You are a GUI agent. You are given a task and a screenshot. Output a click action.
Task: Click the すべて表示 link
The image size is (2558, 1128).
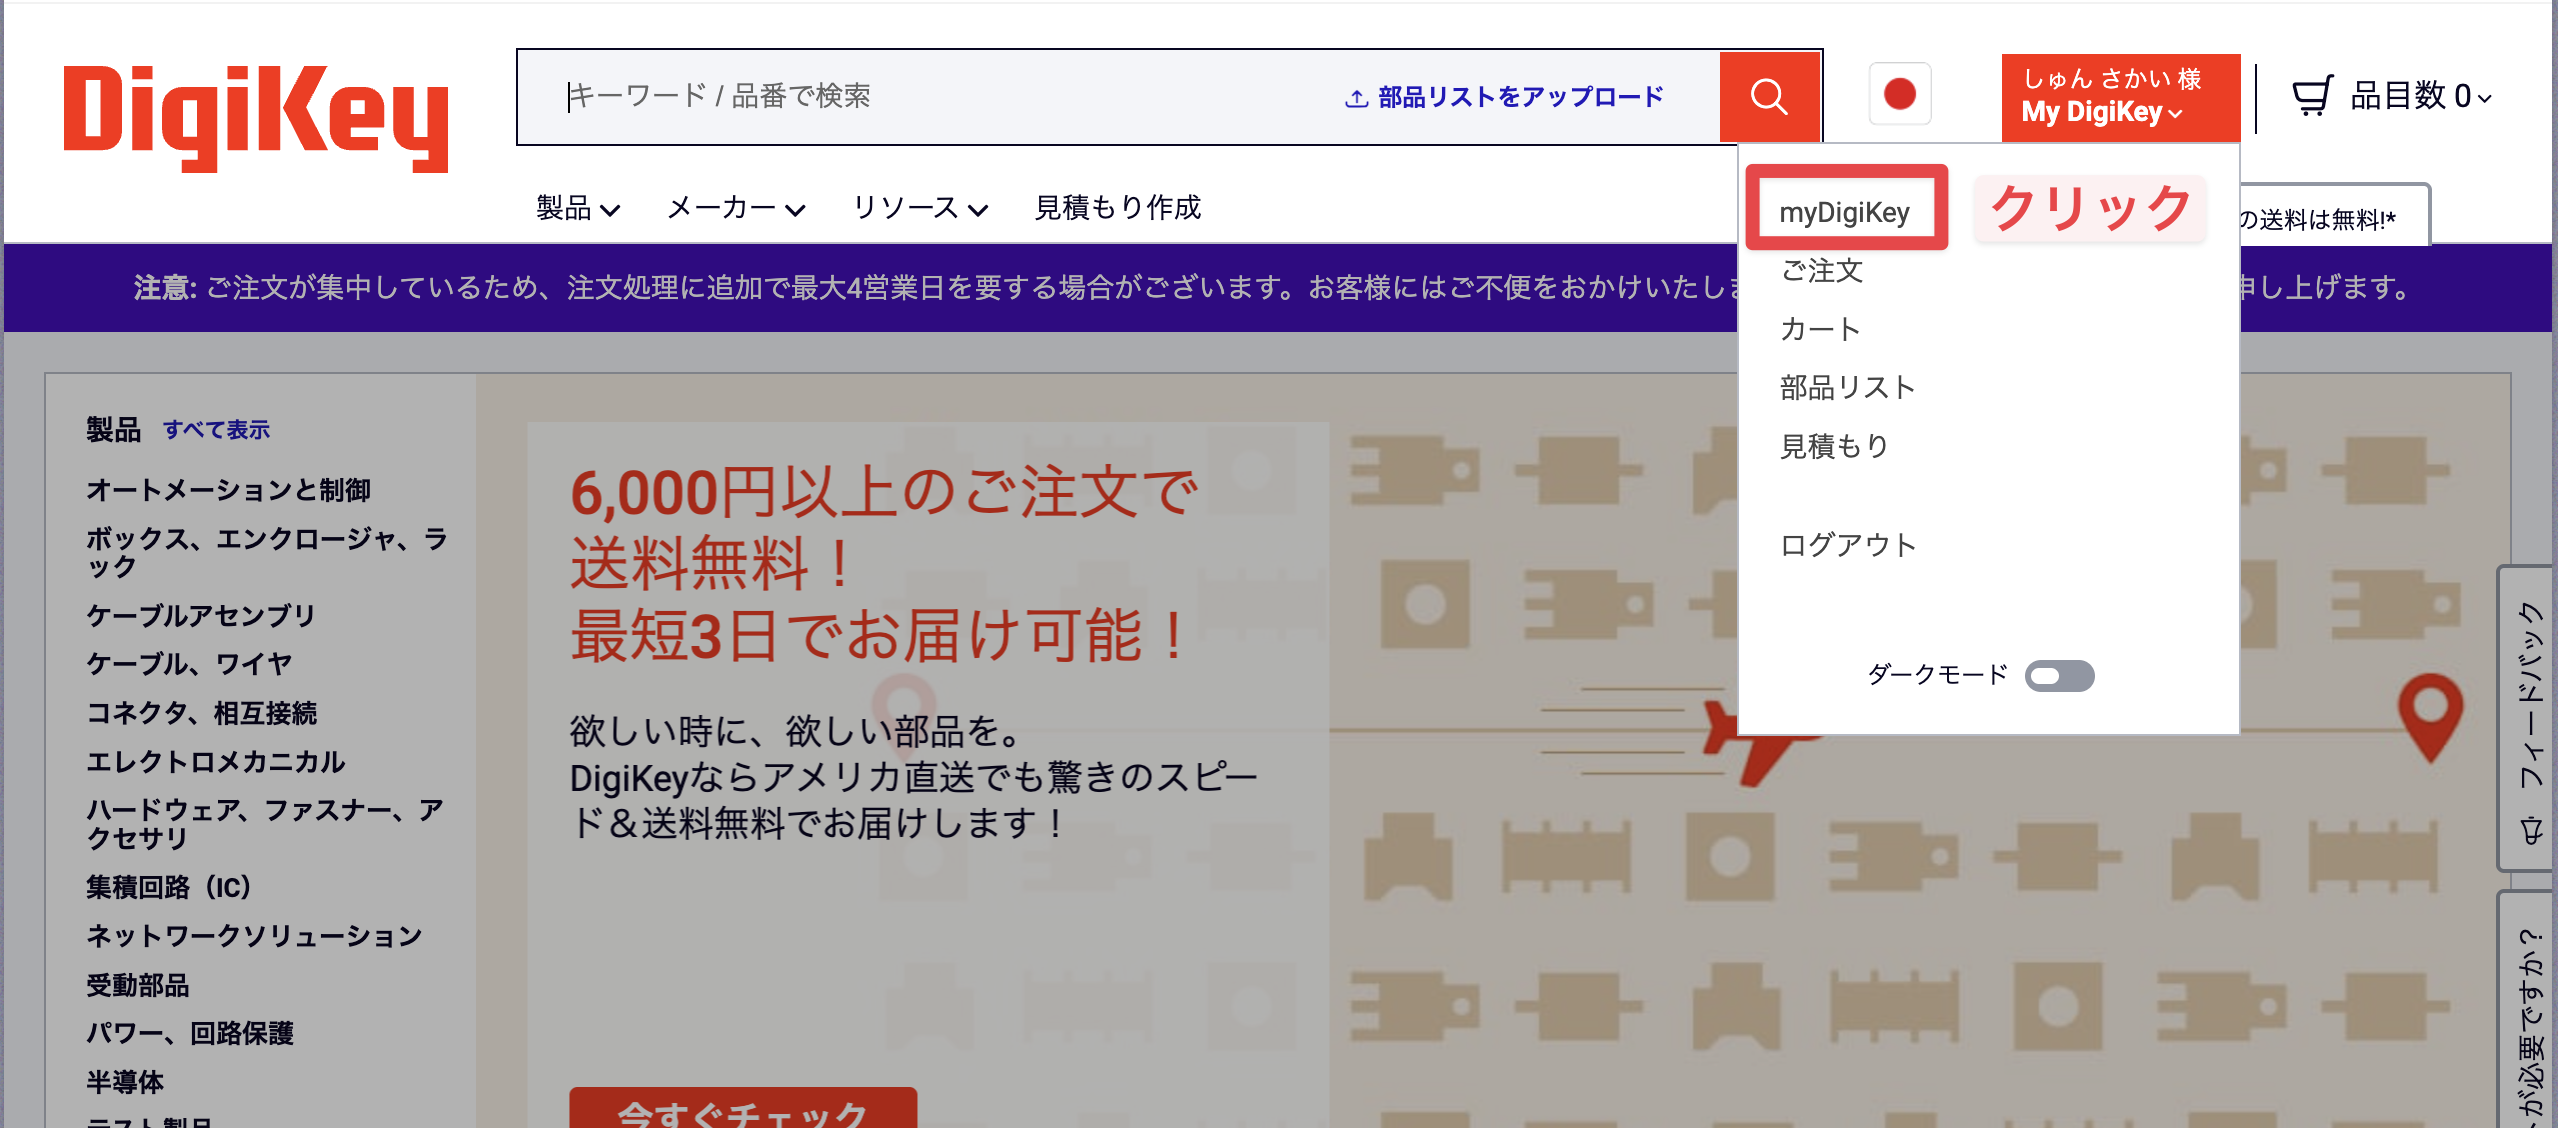tap(216, 430)
